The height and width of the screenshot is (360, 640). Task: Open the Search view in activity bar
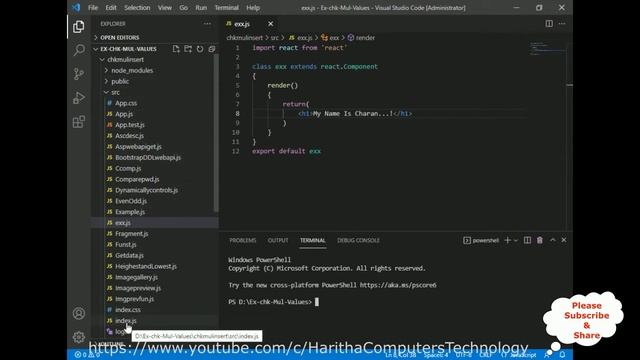coord(79,50)
